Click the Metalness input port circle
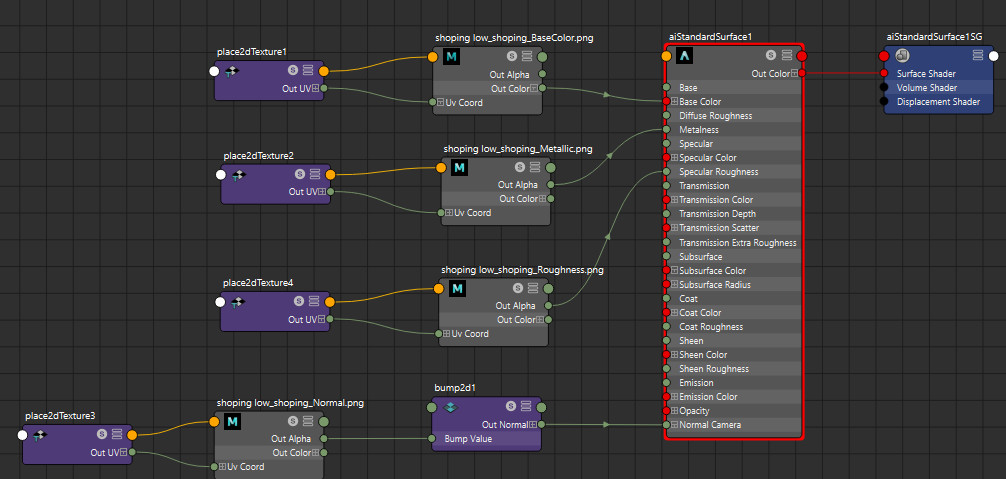The height and width of the screenshot is (479, 1006). [x=667, y=130]
